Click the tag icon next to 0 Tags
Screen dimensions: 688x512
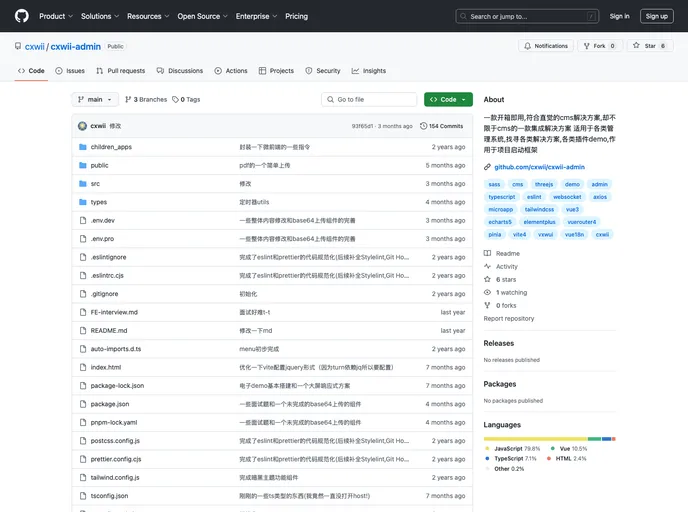point(176,100)
